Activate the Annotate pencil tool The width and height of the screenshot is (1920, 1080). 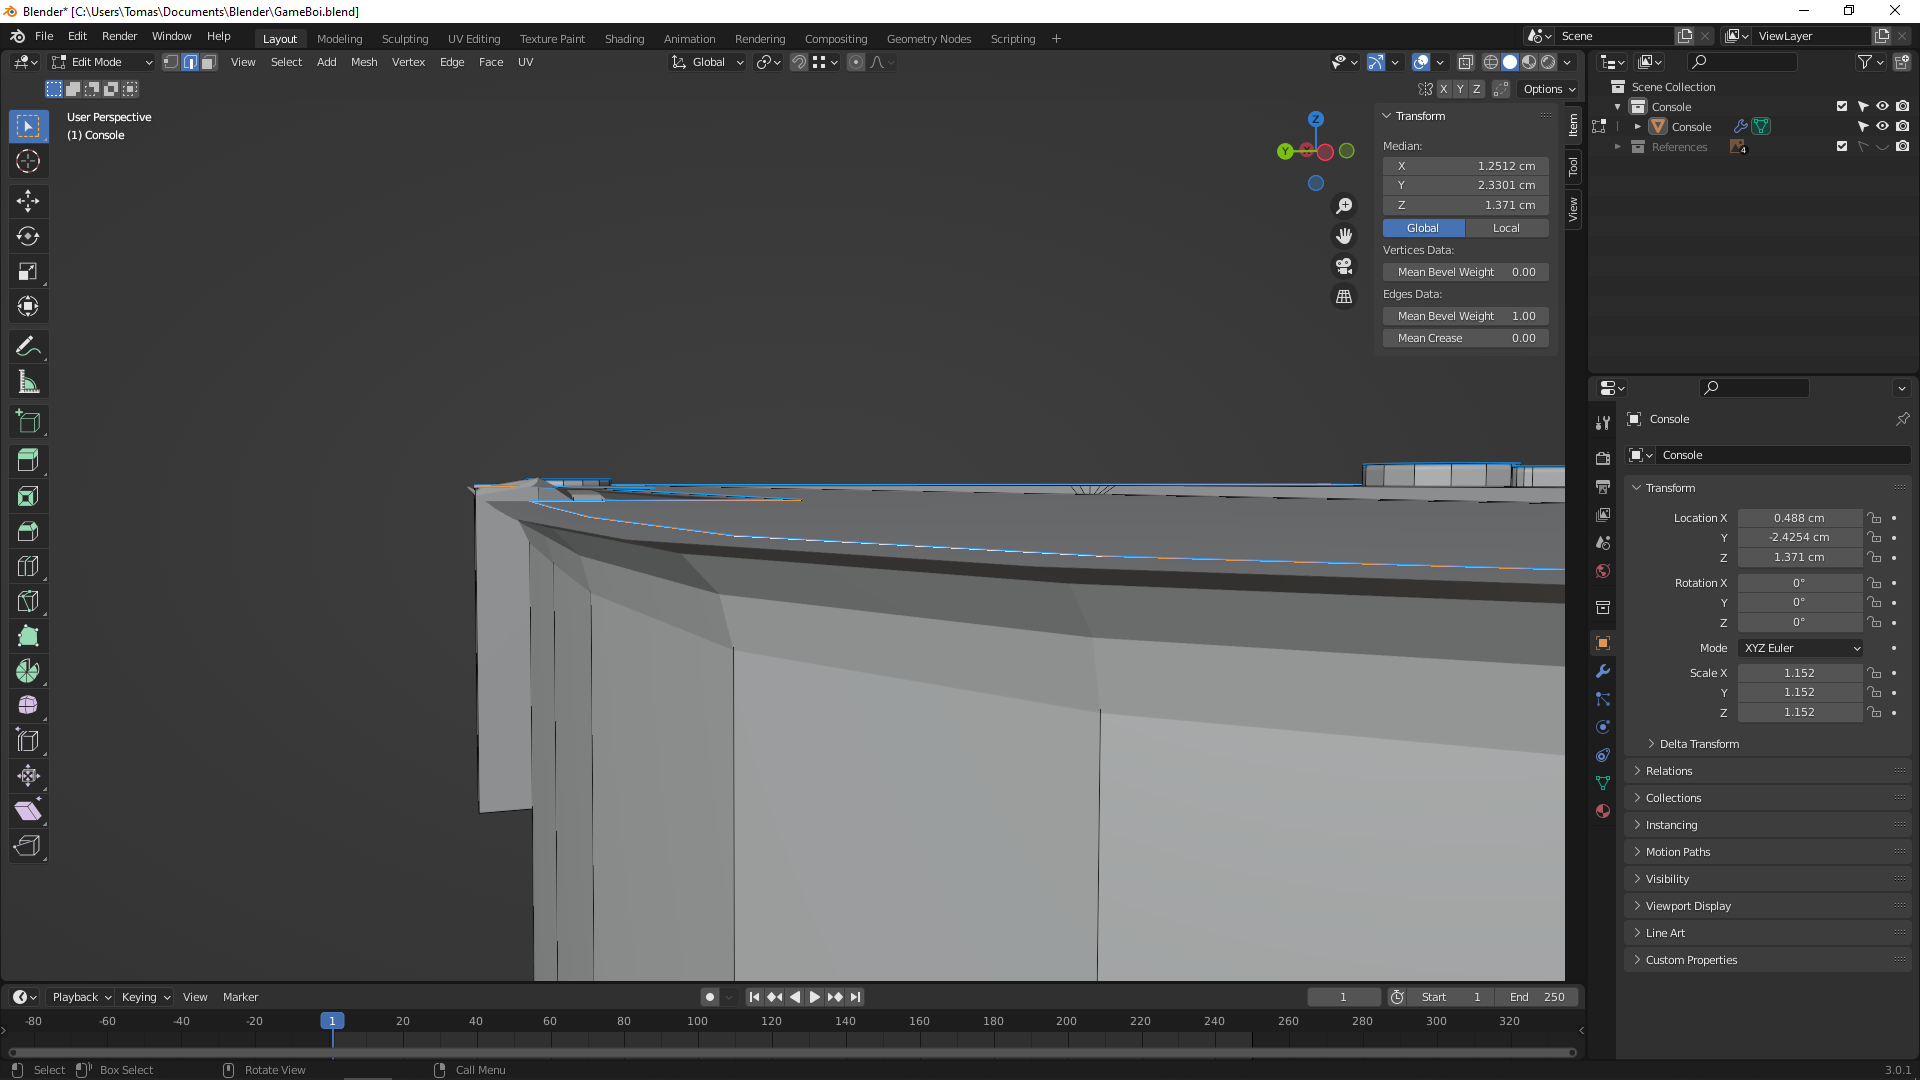click(28, 347)
